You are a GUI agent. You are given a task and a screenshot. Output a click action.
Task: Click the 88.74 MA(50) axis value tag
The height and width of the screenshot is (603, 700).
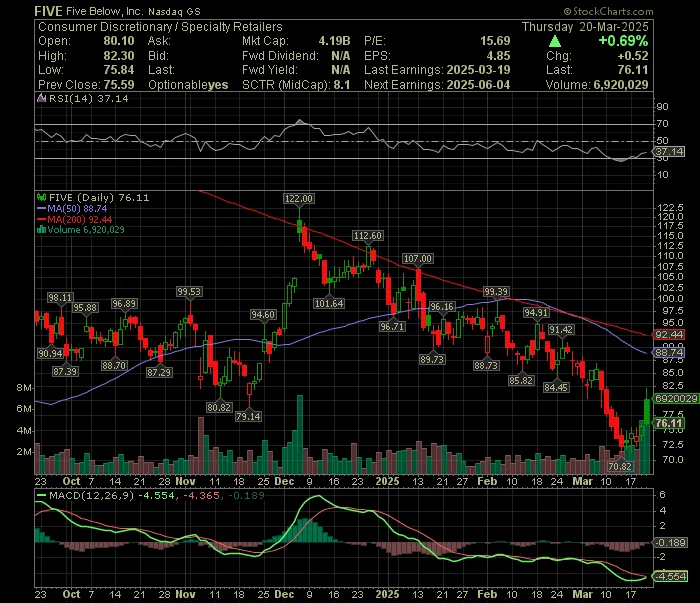click(669, 352)
